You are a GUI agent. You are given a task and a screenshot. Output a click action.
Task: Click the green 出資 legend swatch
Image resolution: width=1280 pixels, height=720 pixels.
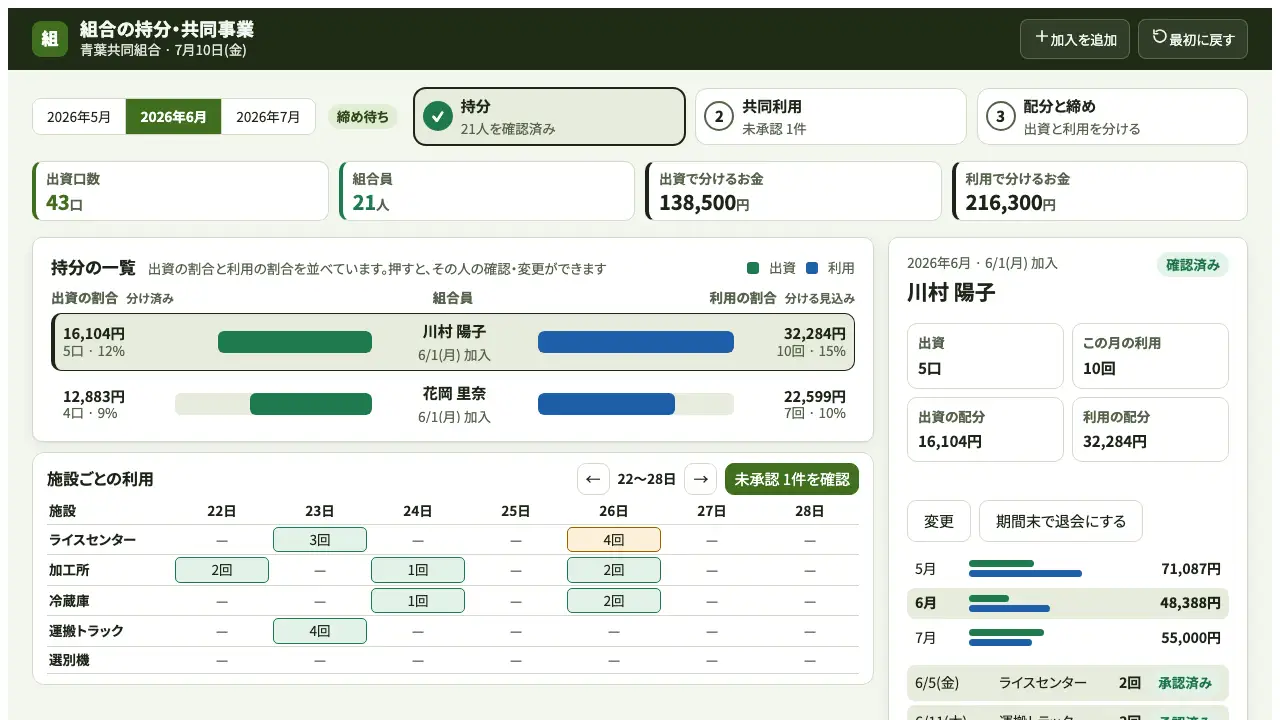(x=753, y=268)
